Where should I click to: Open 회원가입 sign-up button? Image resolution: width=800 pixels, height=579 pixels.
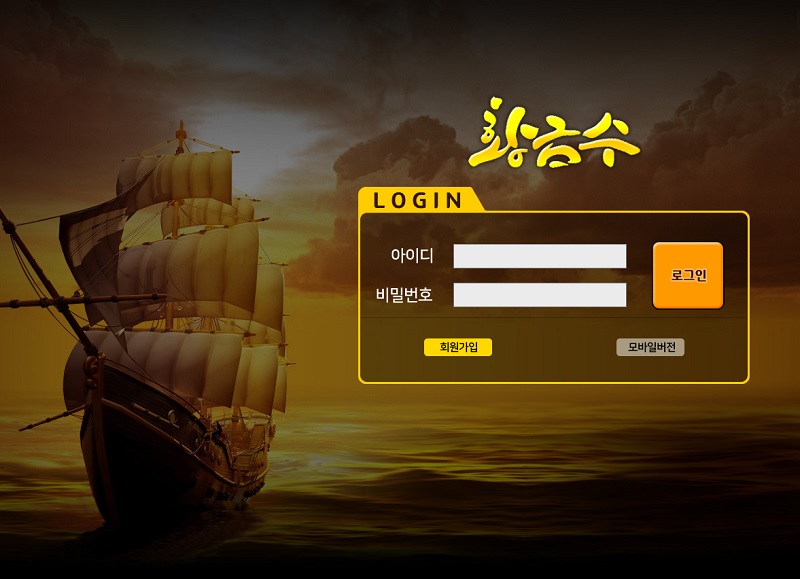[458, 347]
